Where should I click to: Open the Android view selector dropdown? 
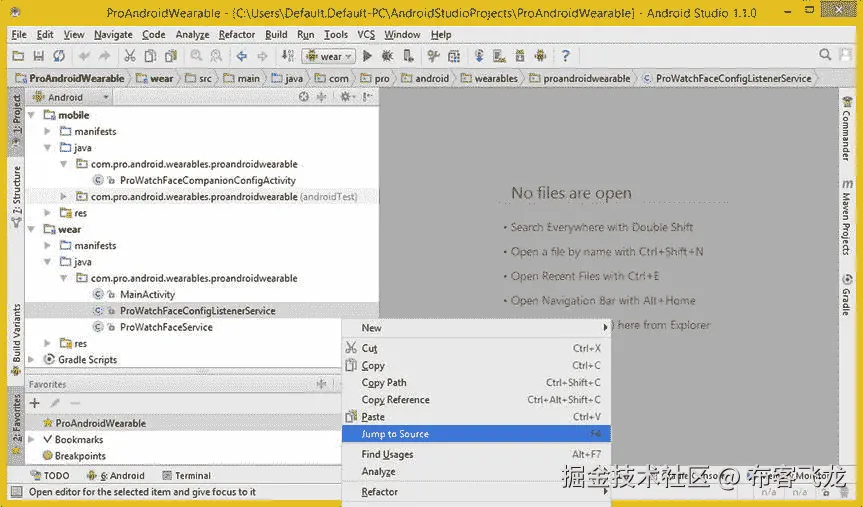[70, 97]
